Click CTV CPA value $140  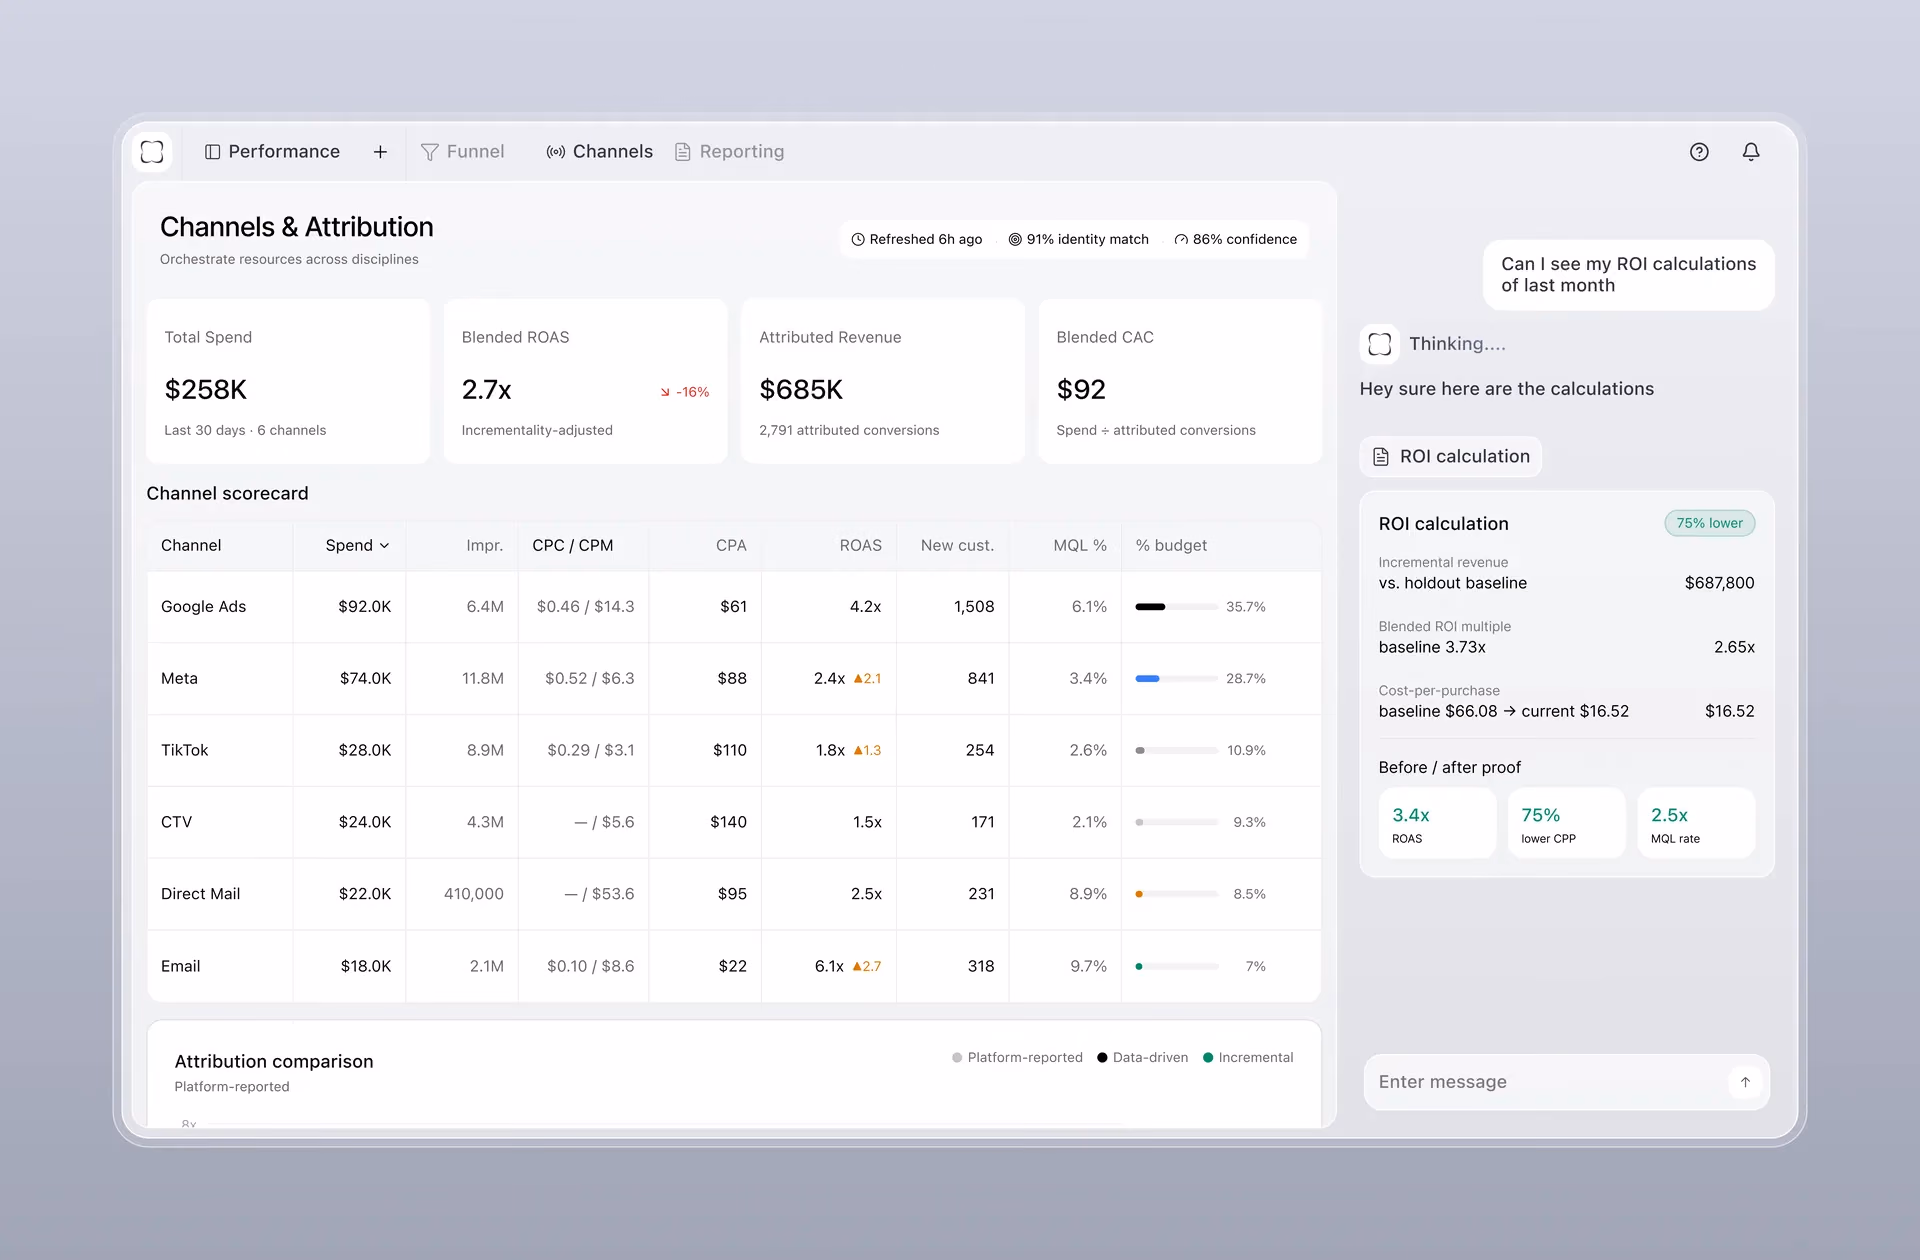(729, 823)
